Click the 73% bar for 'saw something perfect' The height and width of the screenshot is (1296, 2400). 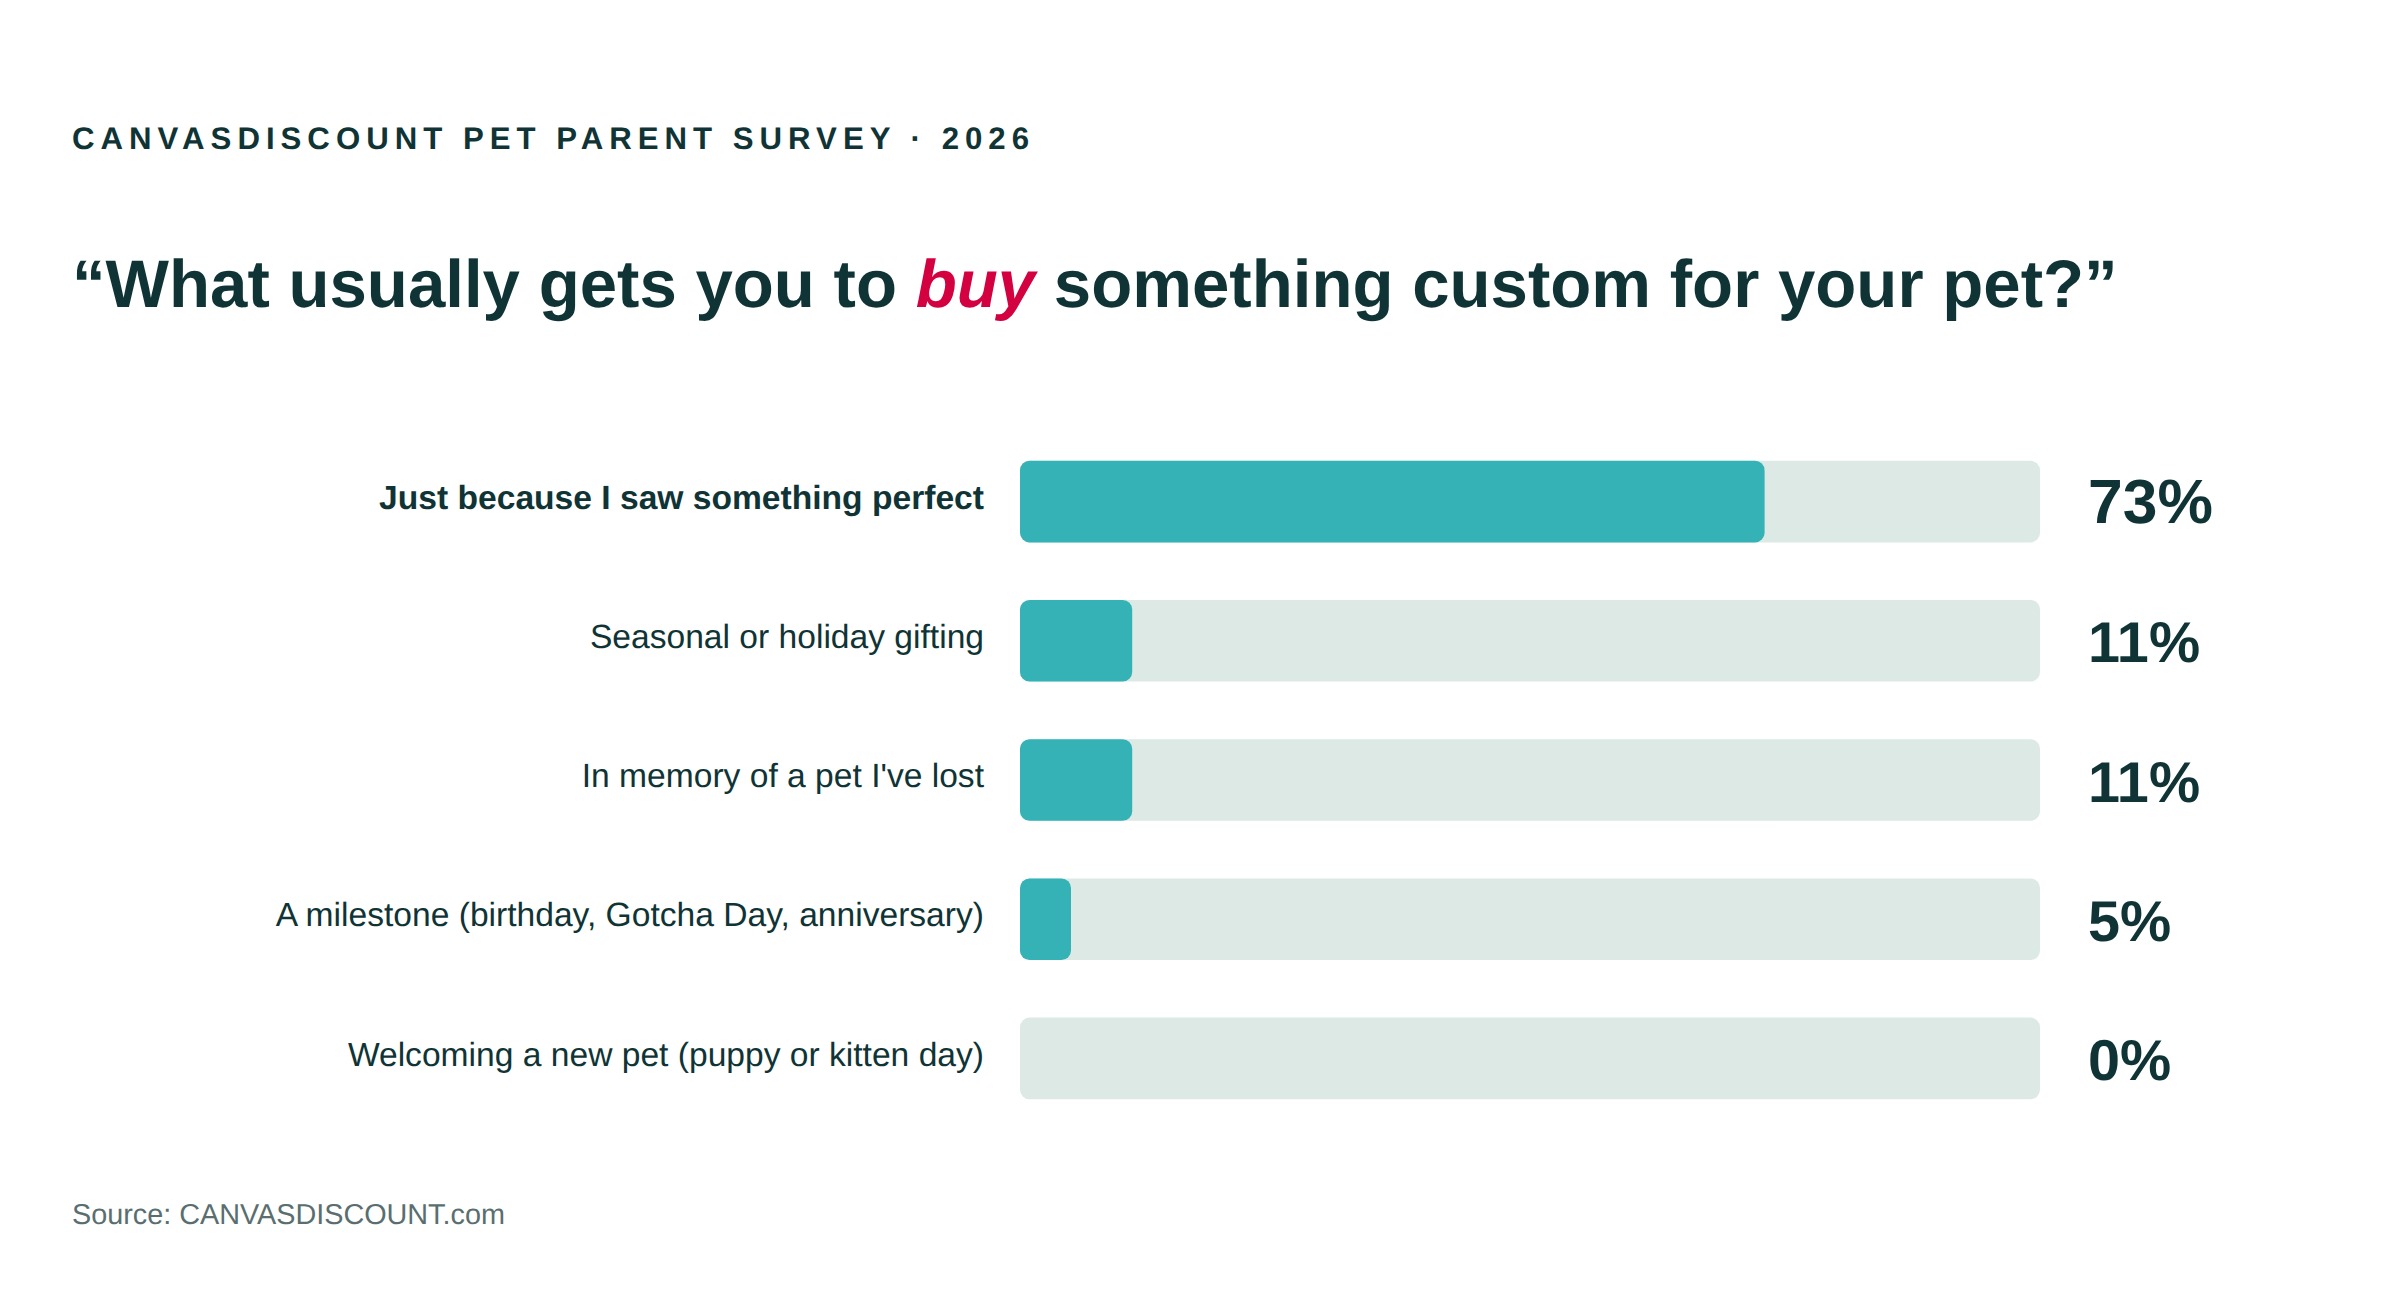click(x=1392, y=501)
